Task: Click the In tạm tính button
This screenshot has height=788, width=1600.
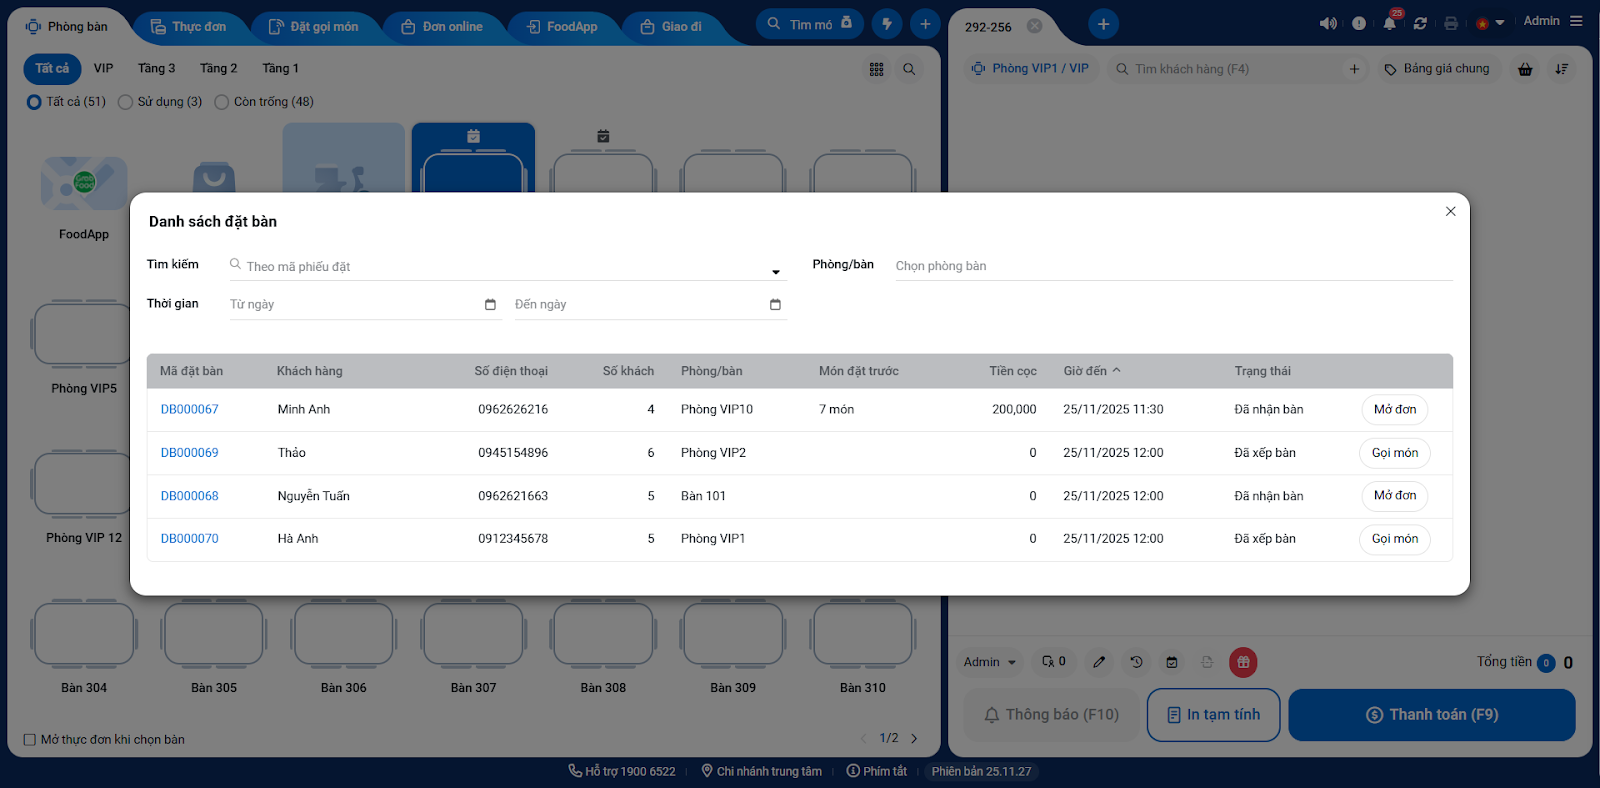Action: coord(1214,715)
